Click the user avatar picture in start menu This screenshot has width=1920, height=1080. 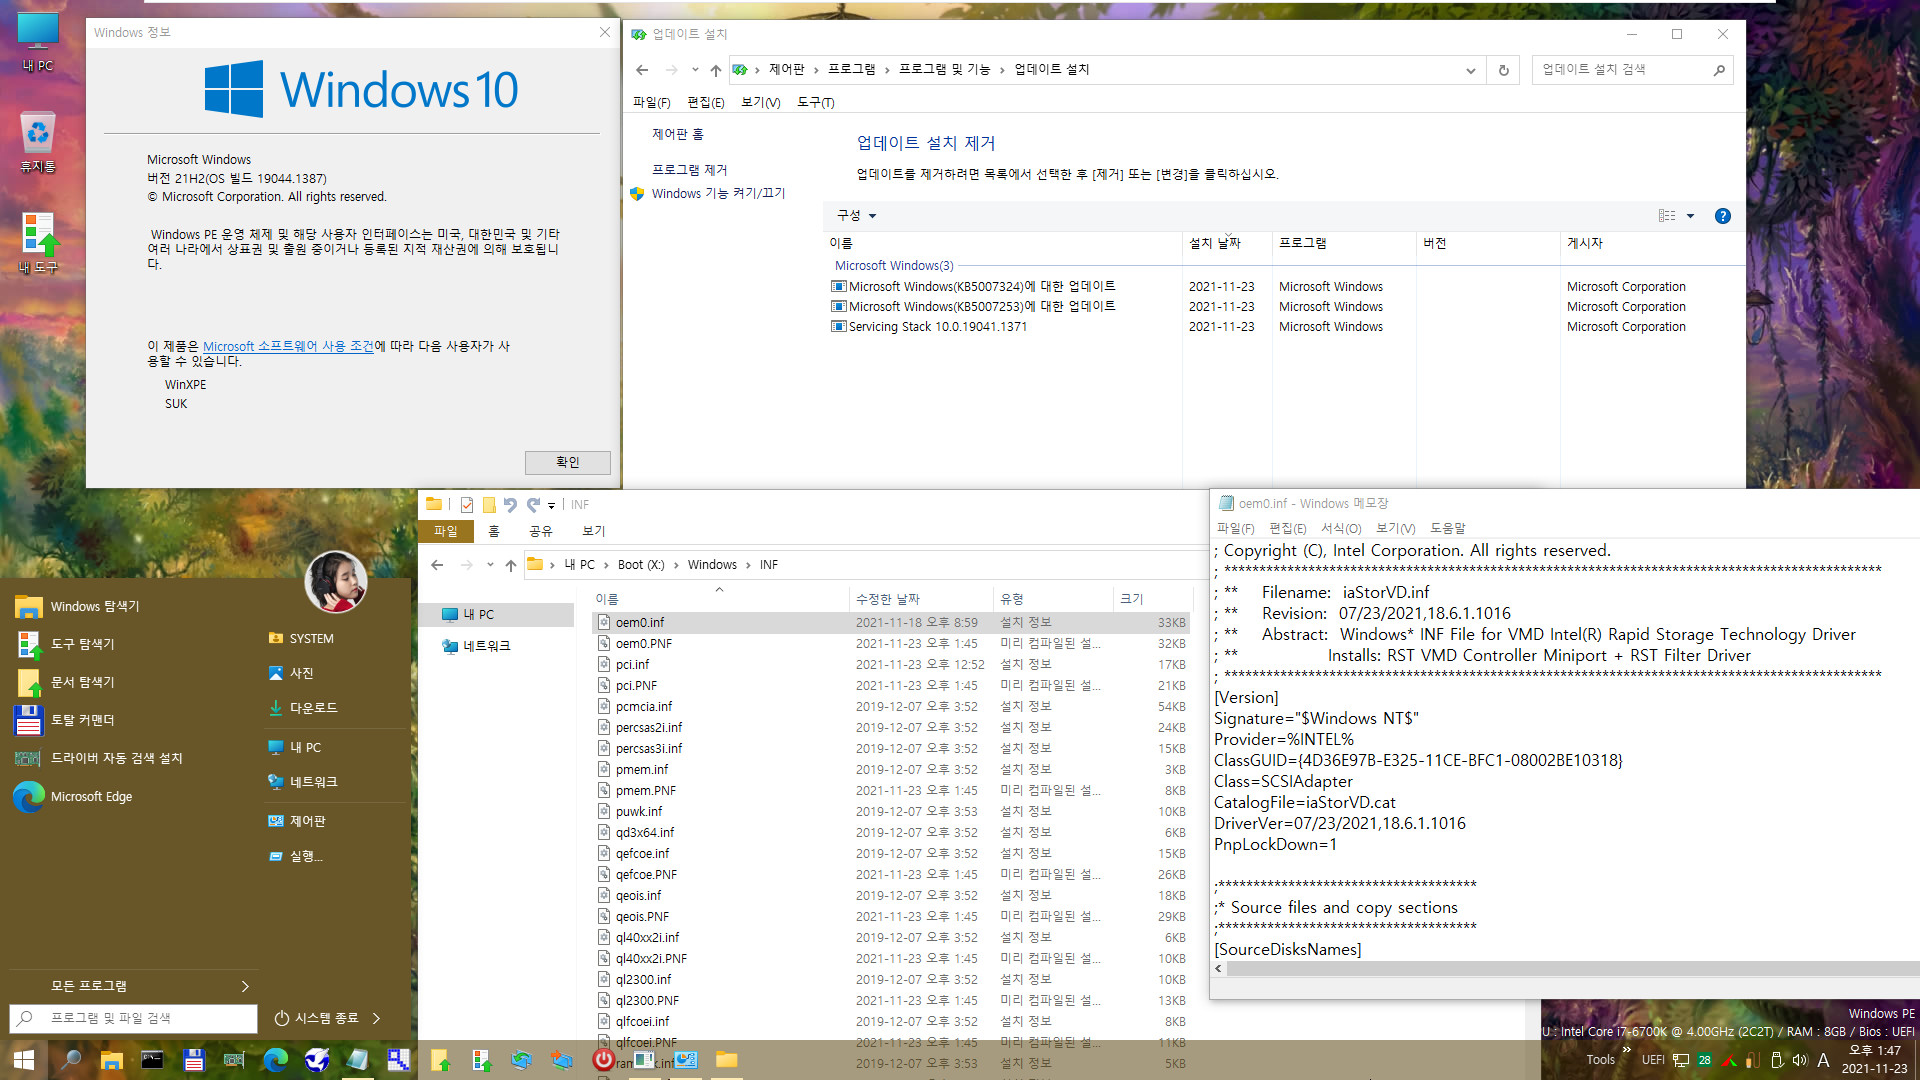point(336,582)
